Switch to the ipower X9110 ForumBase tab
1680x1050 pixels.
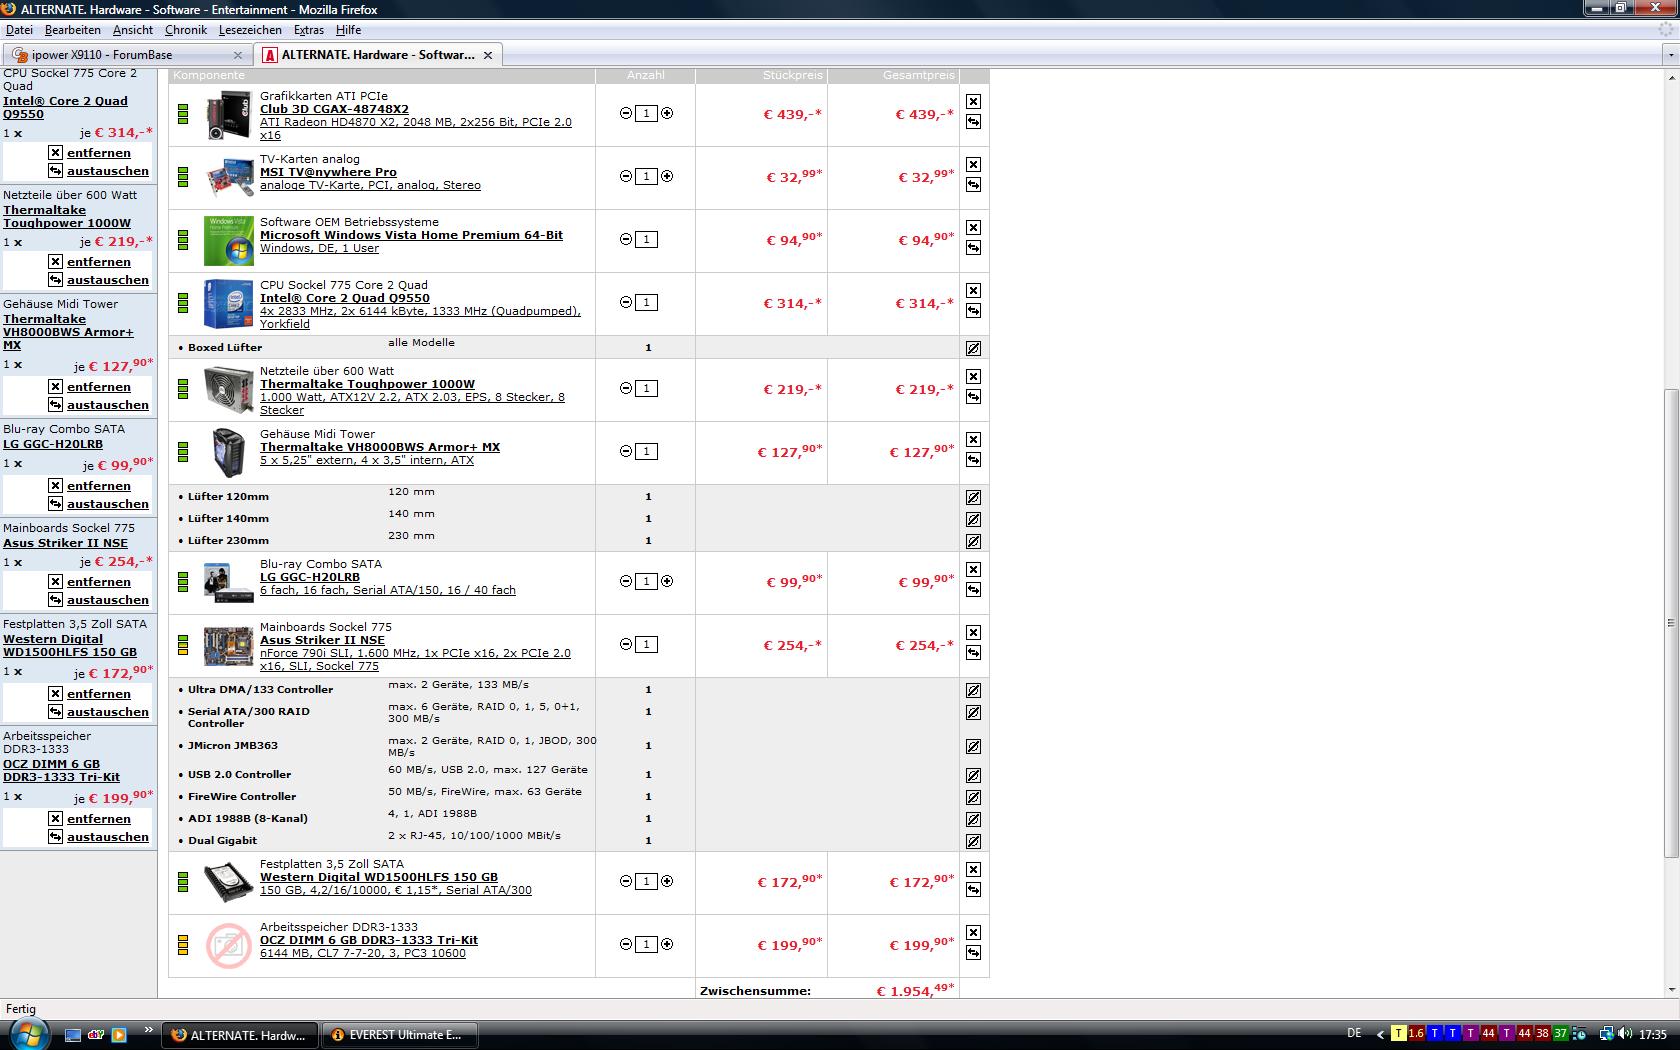127,55
